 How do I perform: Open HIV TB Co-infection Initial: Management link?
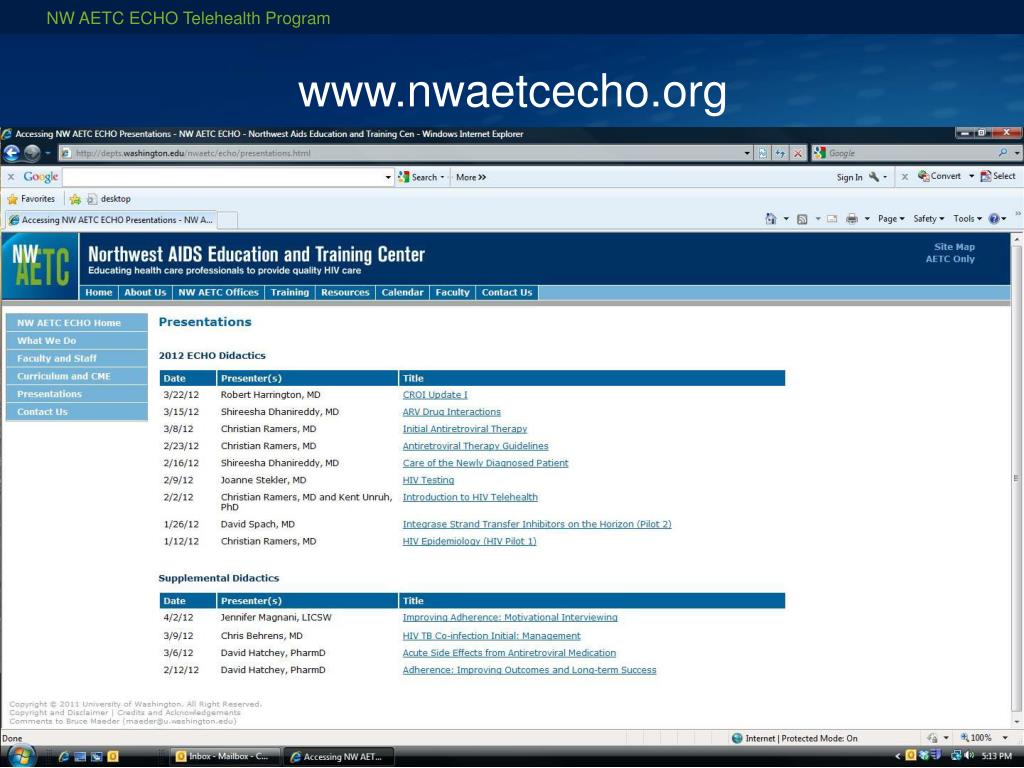coord(491,635)
